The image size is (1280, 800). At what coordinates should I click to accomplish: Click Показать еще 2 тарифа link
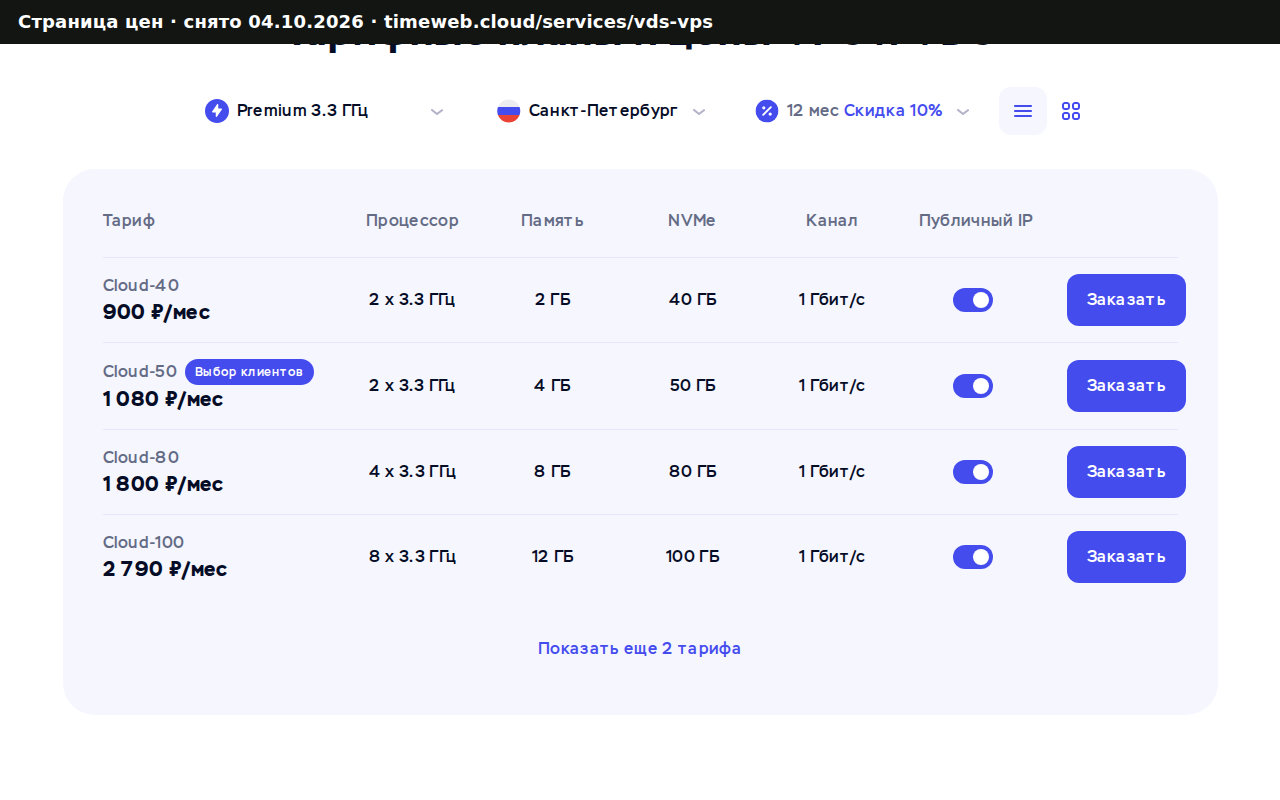point(640,648)
